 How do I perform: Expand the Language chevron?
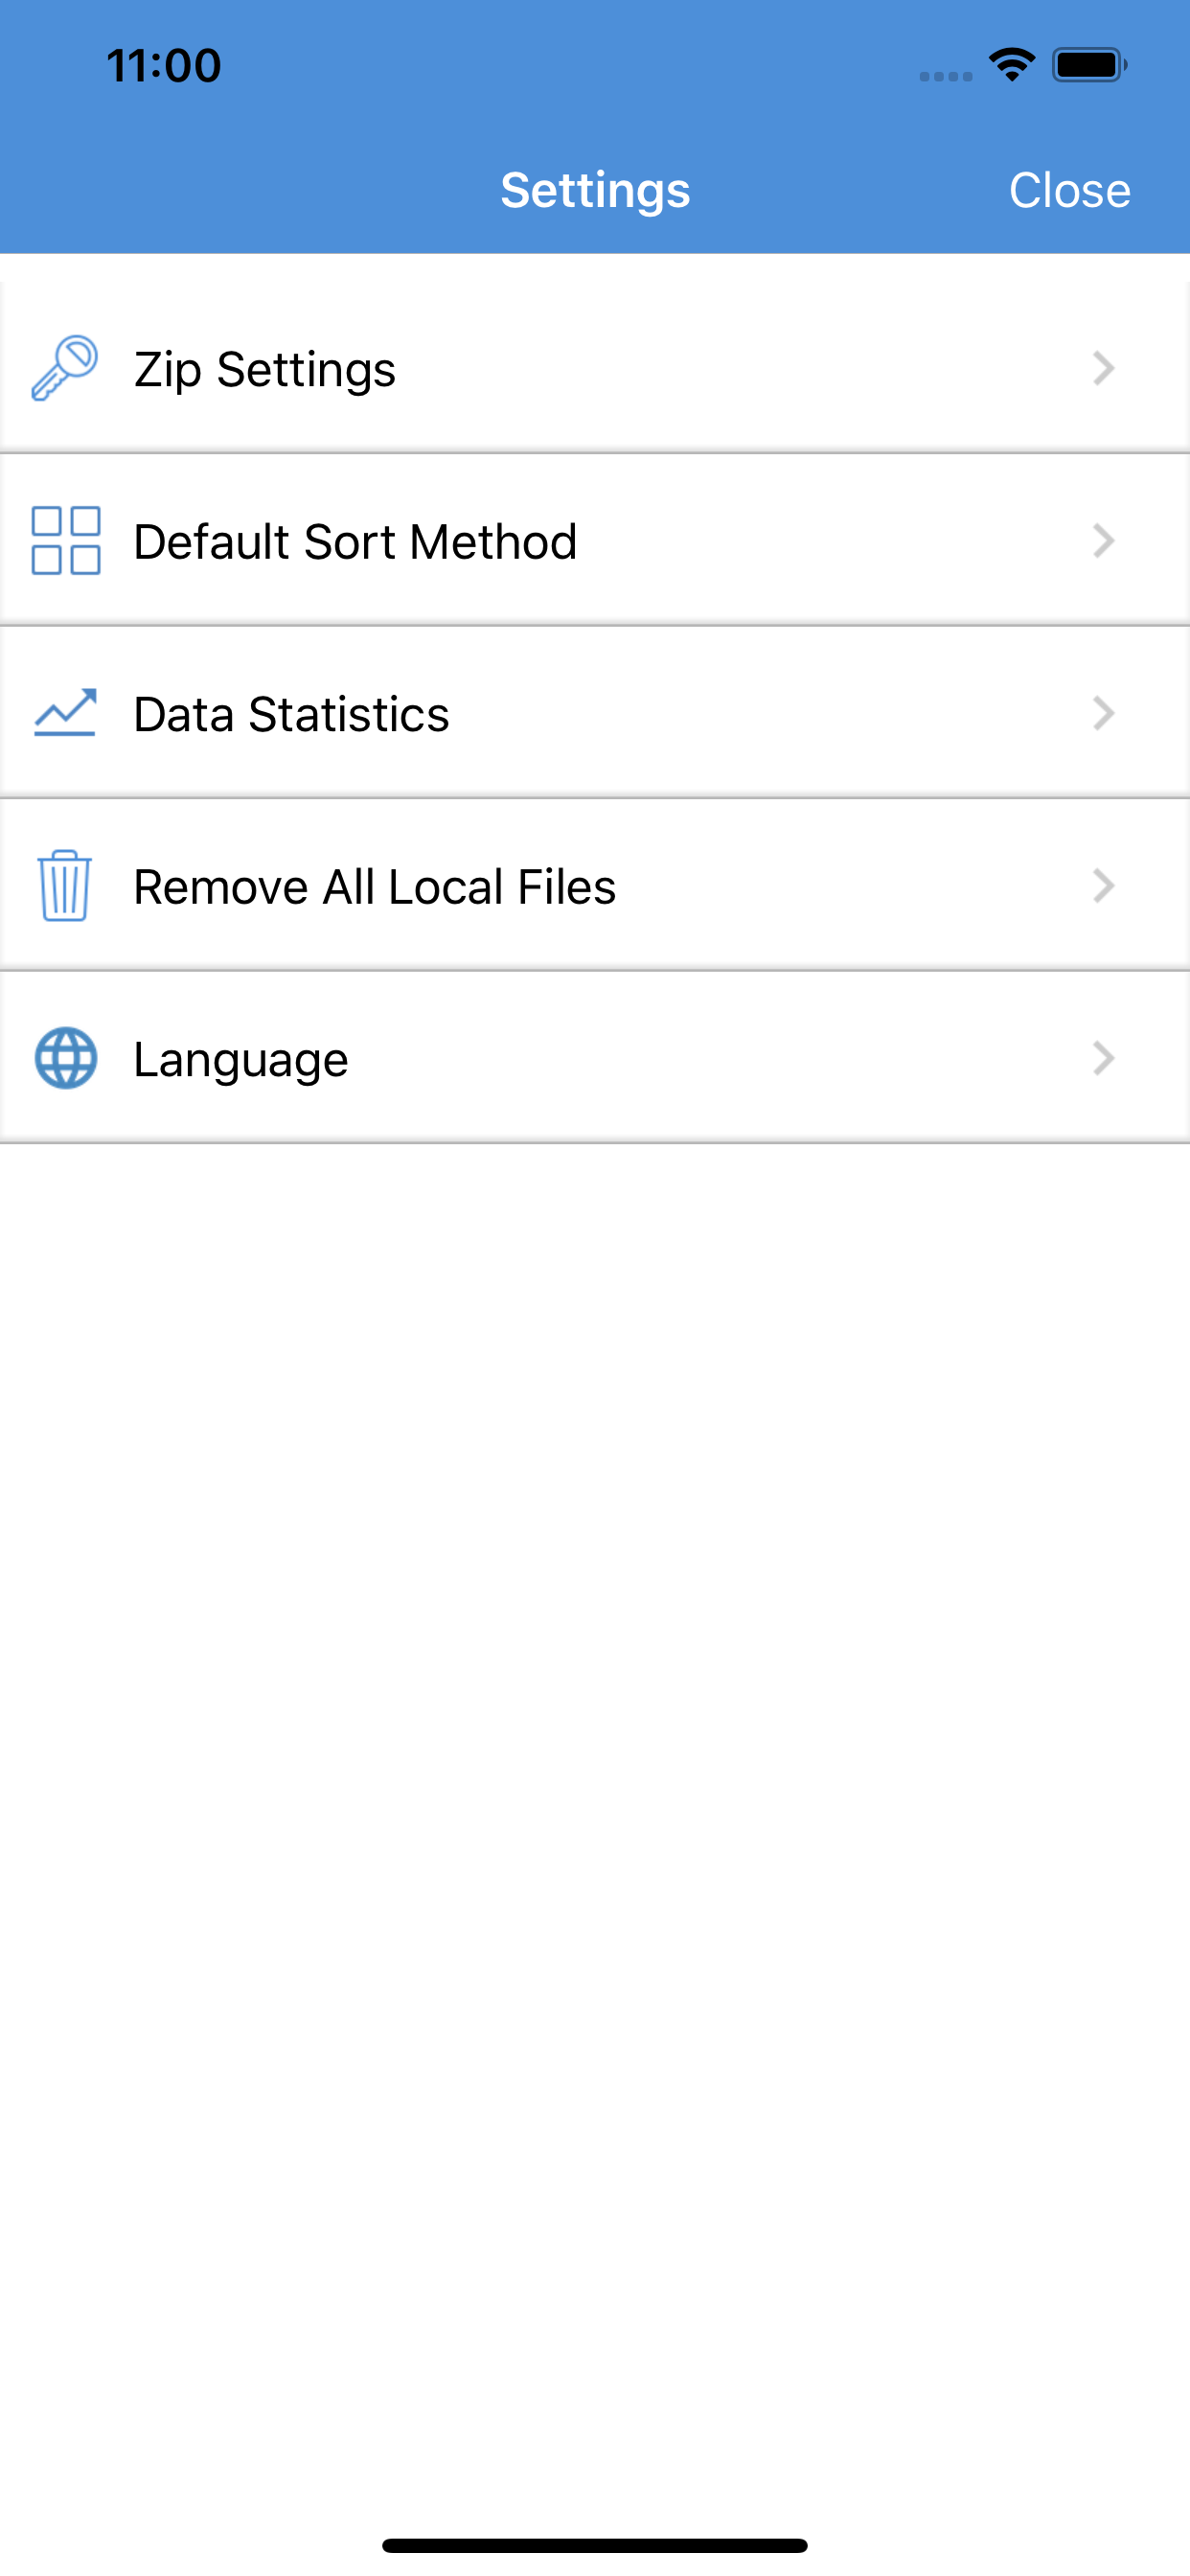(1103, 1058)
